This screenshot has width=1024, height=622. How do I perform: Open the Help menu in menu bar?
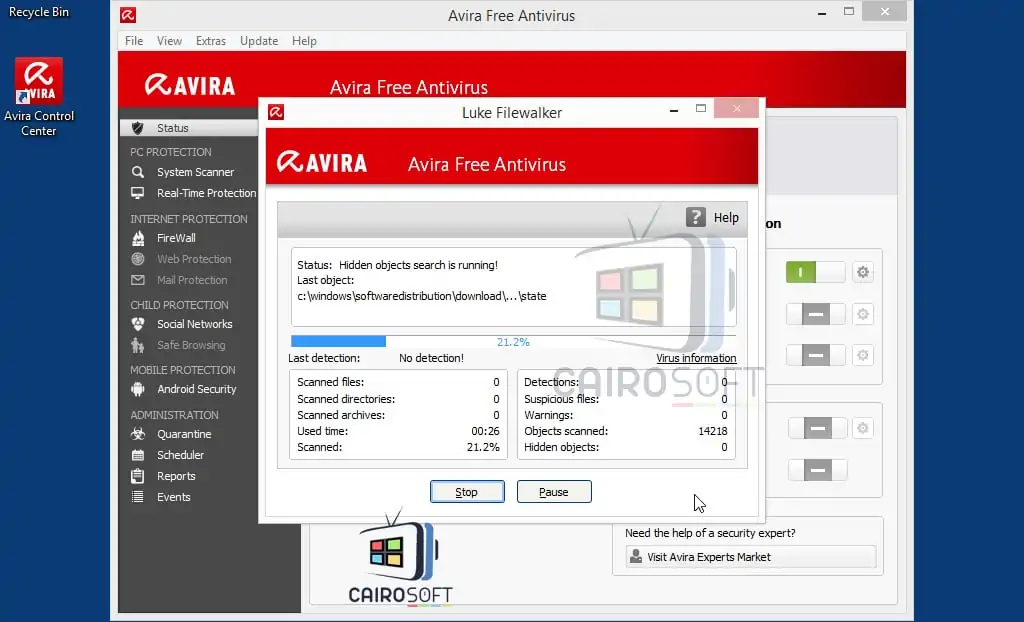pyautogui.click(x=304, y=41)
